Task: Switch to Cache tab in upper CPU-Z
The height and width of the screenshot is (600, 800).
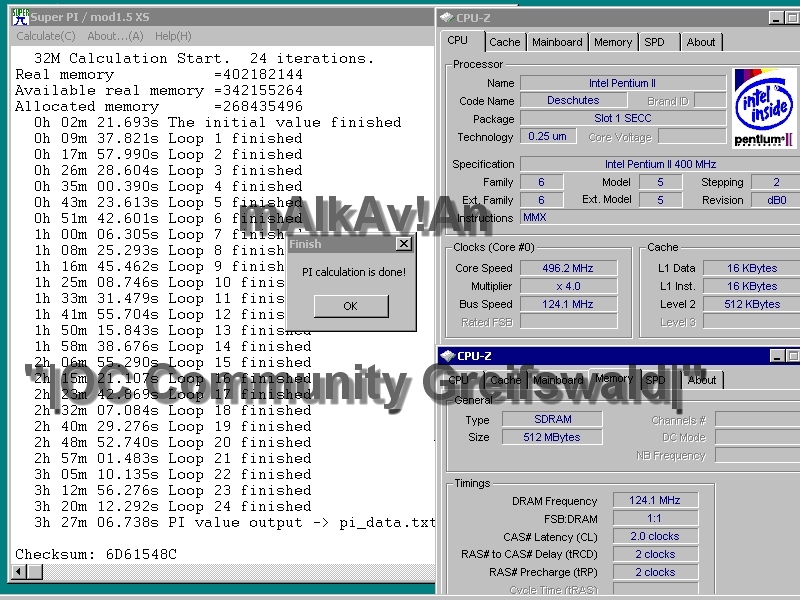Action: [505, 42]
